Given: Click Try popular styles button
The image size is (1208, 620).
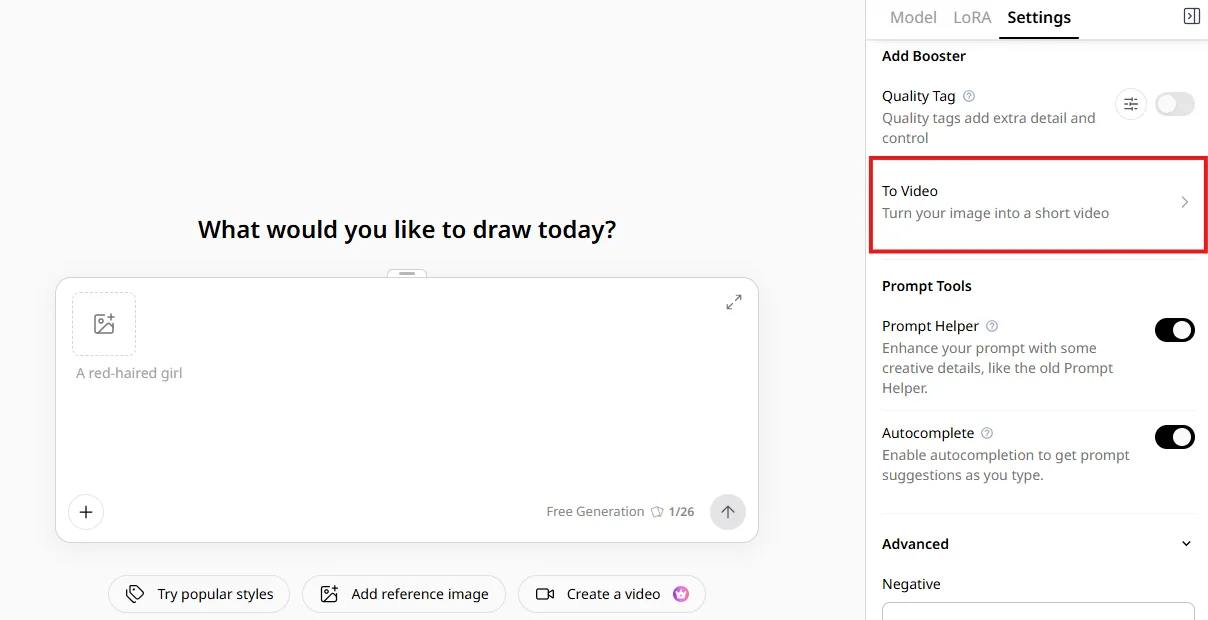Looking at the screenshot, I should (x=199, y=594).
